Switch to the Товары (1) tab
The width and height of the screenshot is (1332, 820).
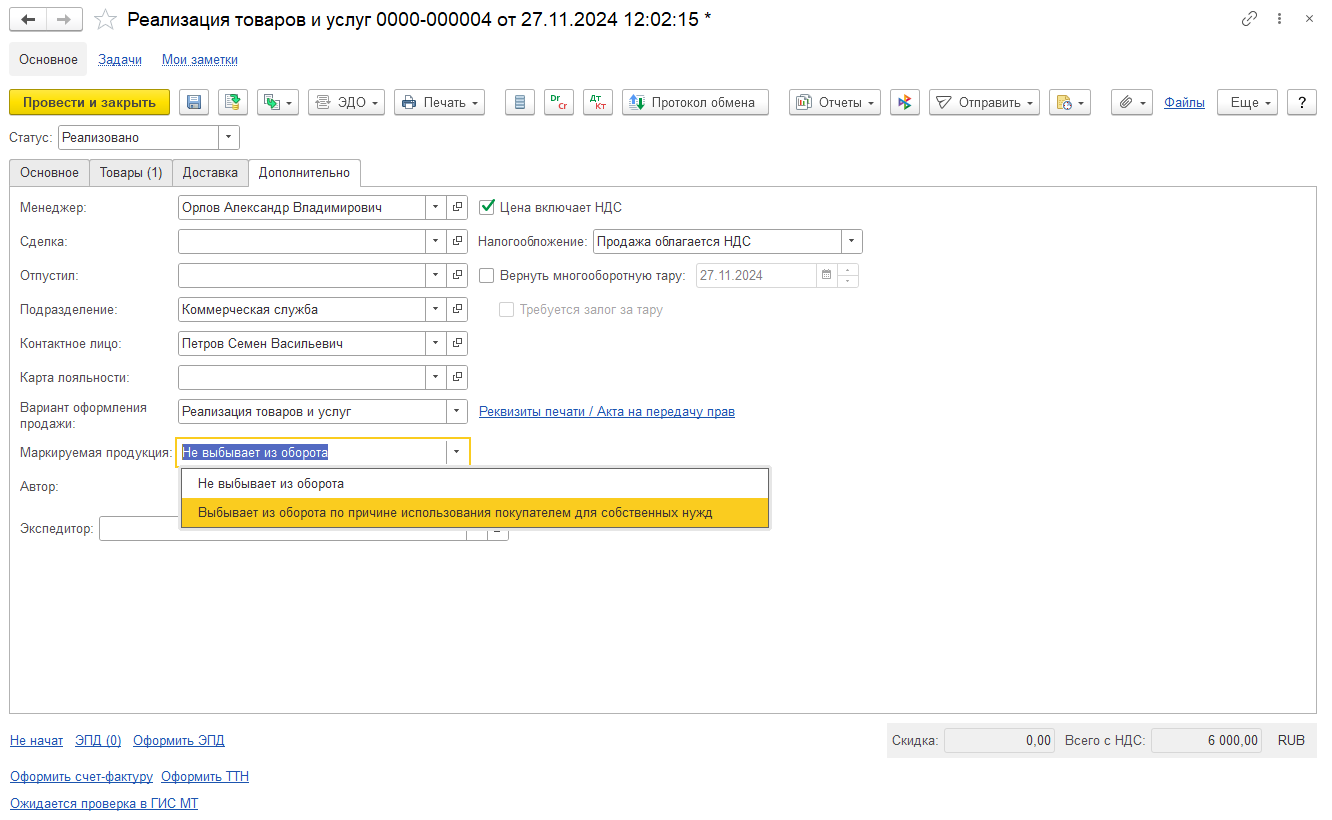pyautogui.click(x=131, y=172)
